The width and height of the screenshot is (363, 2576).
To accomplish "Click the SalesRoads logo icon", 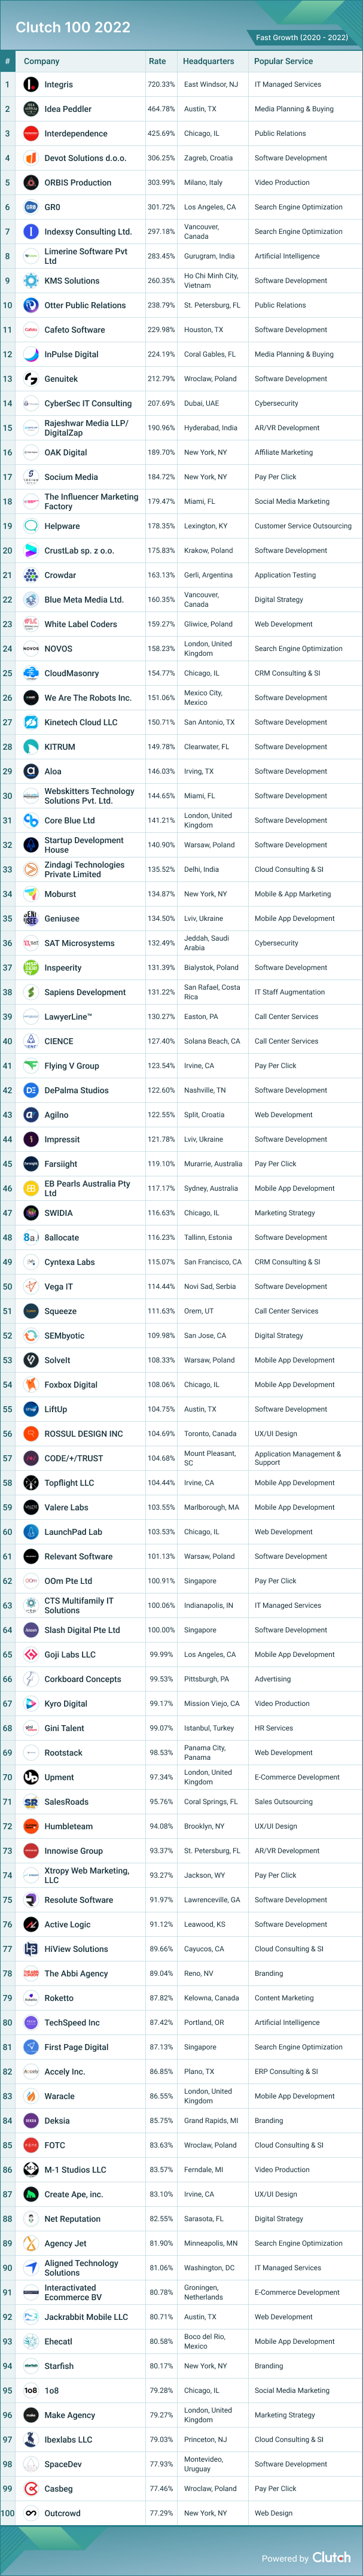I will point(31,1802).
